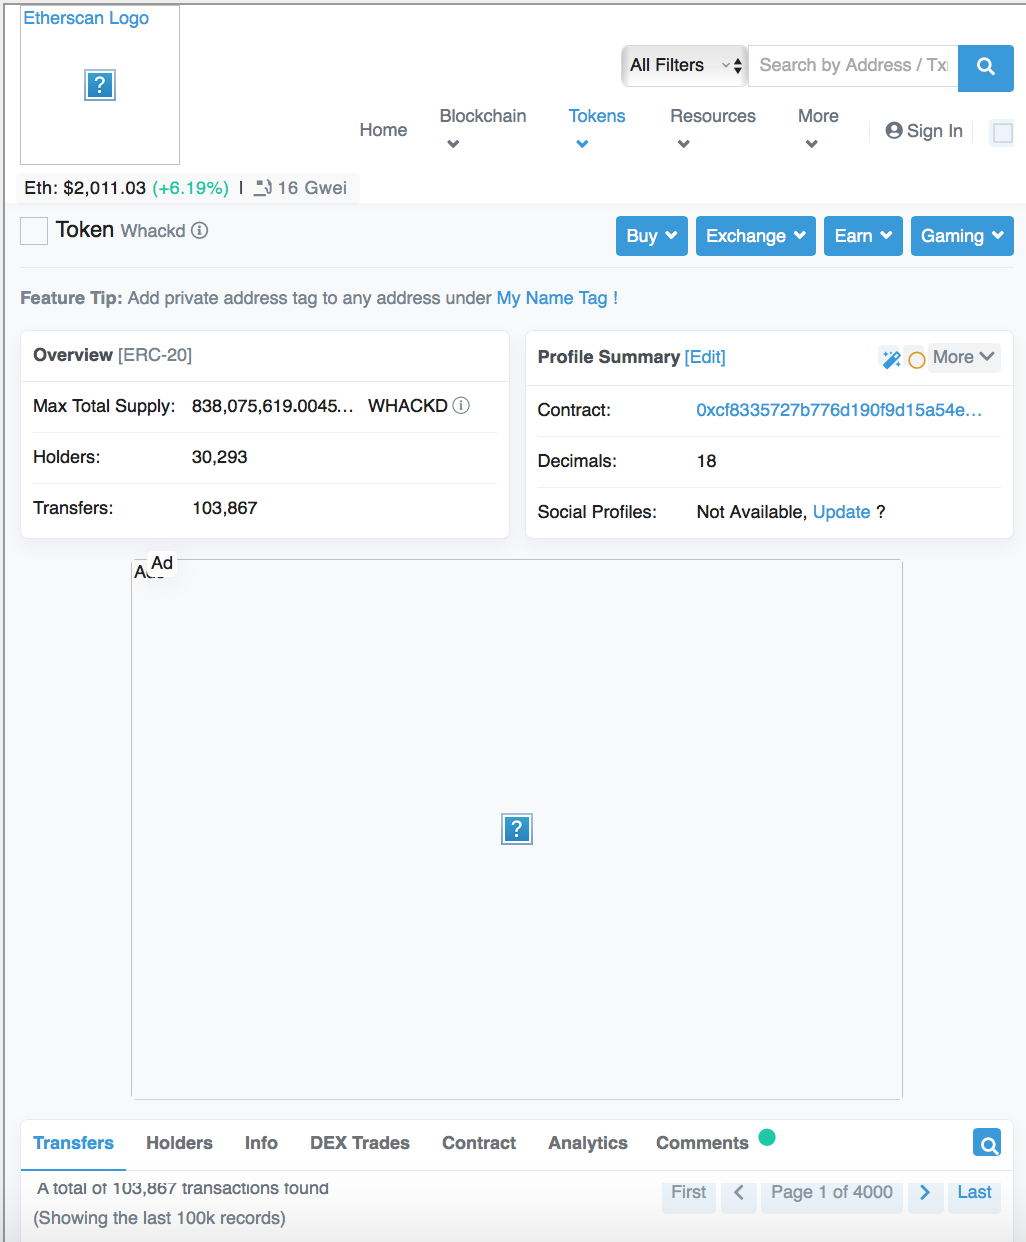Open the All Filters dropdown
1026x1242 pixels.
(685, 66)
